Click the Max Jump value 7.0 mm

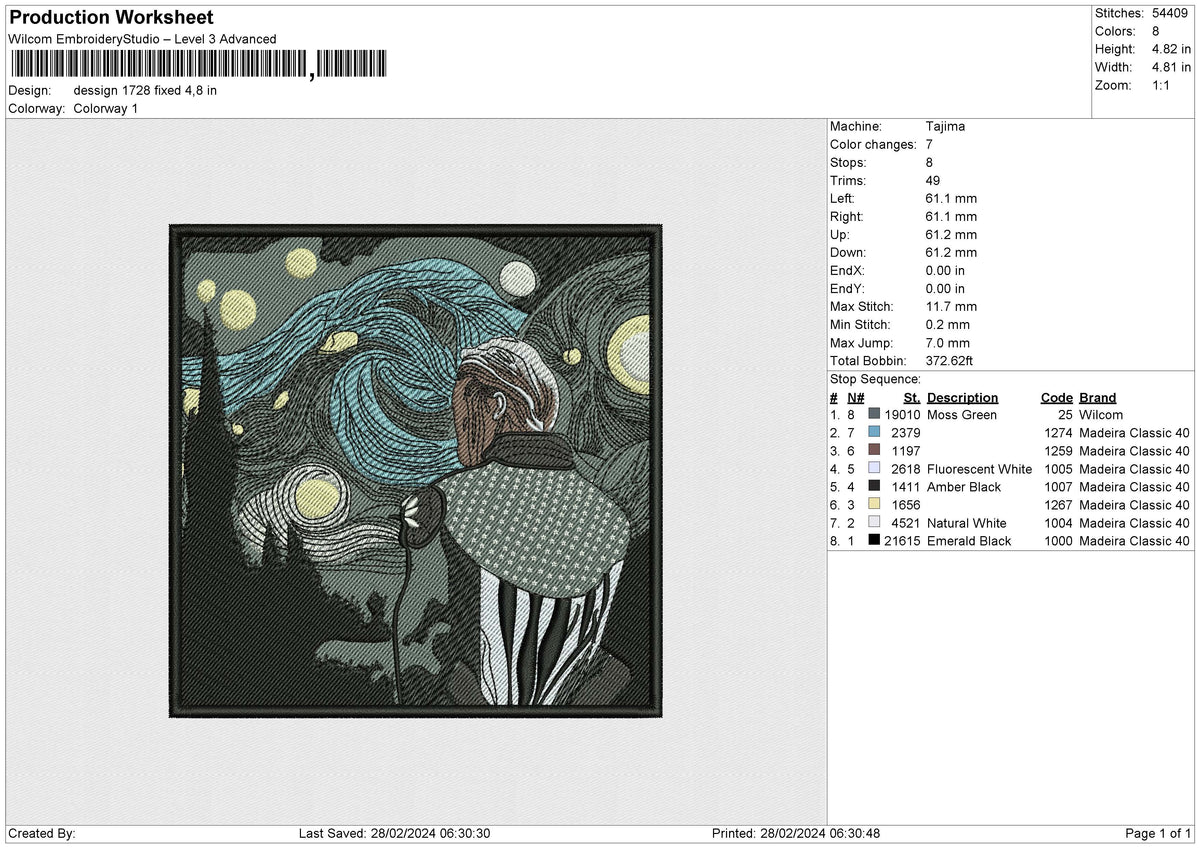coord(948,343)
